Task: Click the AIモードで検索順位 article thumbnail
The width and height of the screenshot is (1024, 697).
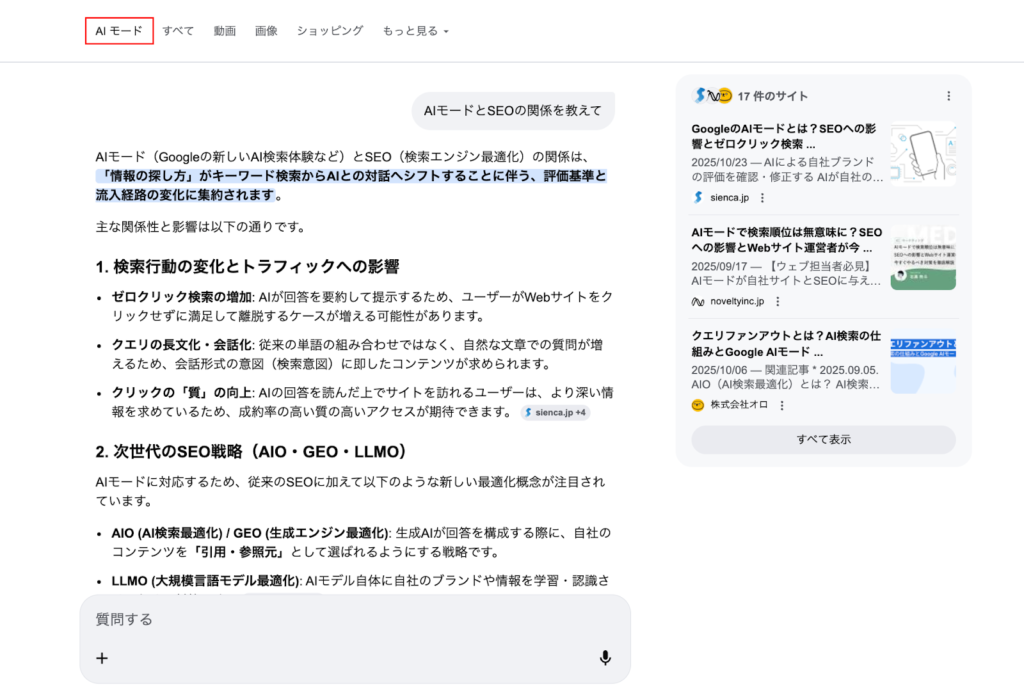Action: pos(923,257)
